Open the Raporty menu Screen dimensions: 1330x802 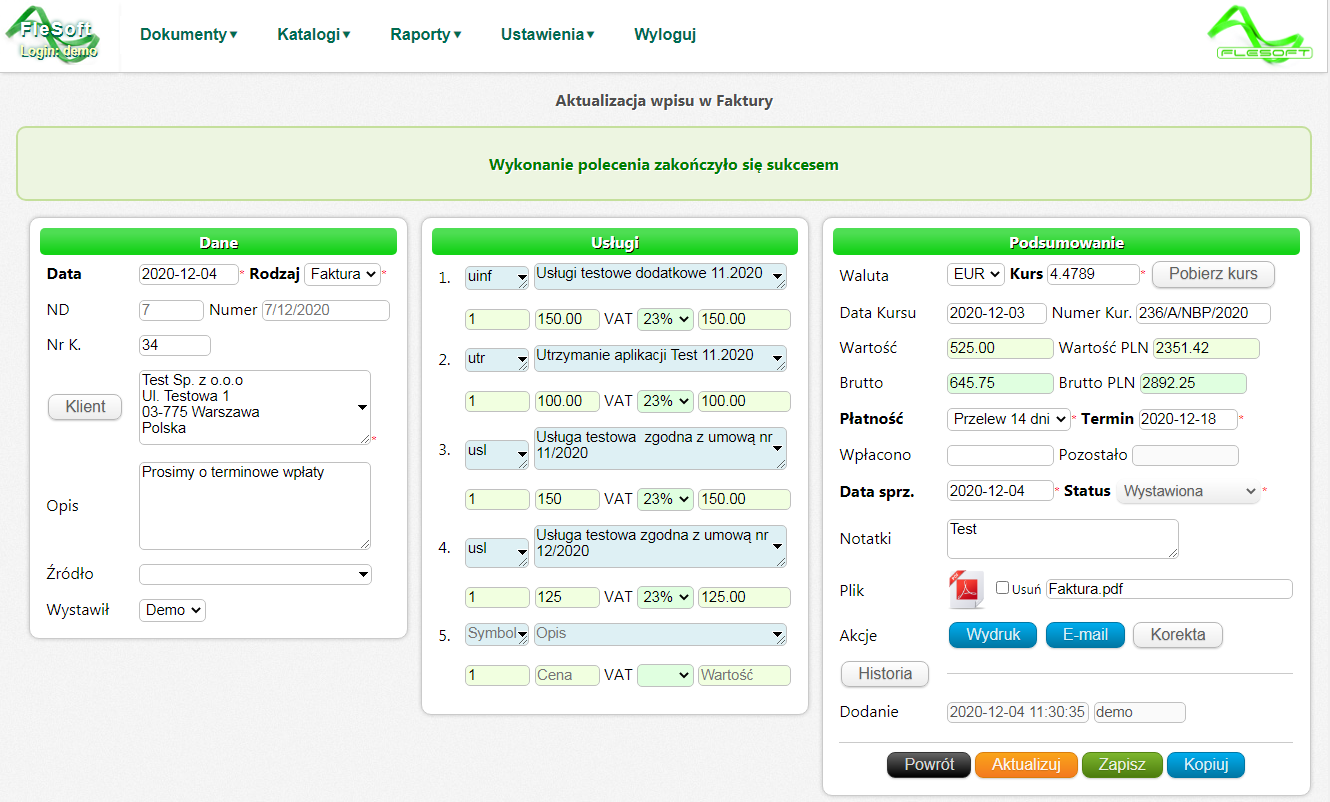pyautogui.click(x=426, y=34)
